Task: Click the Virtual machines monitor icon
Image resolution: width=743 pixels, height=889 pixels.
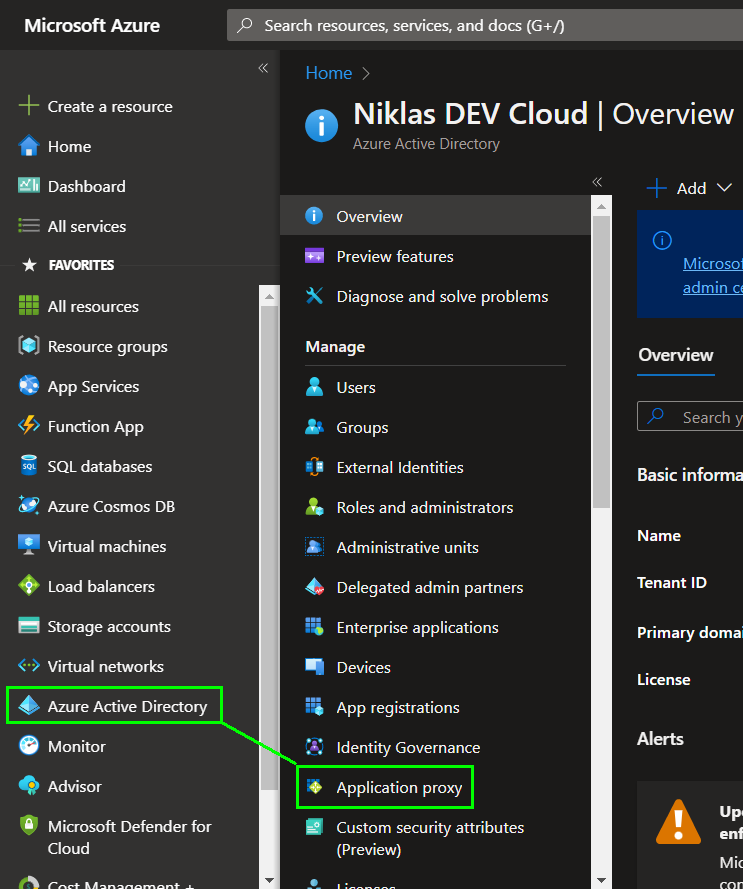Action: click(x=29, y=546)
